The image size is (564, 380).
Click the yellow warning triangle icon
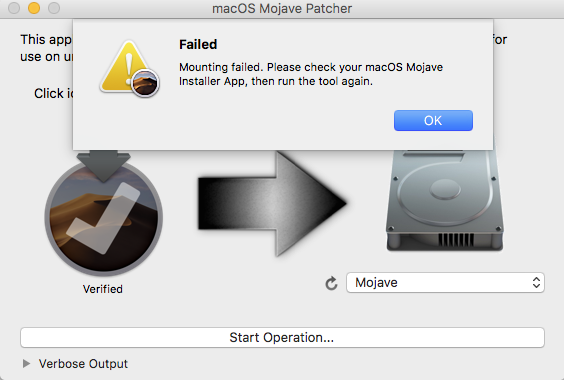point(126,67)
